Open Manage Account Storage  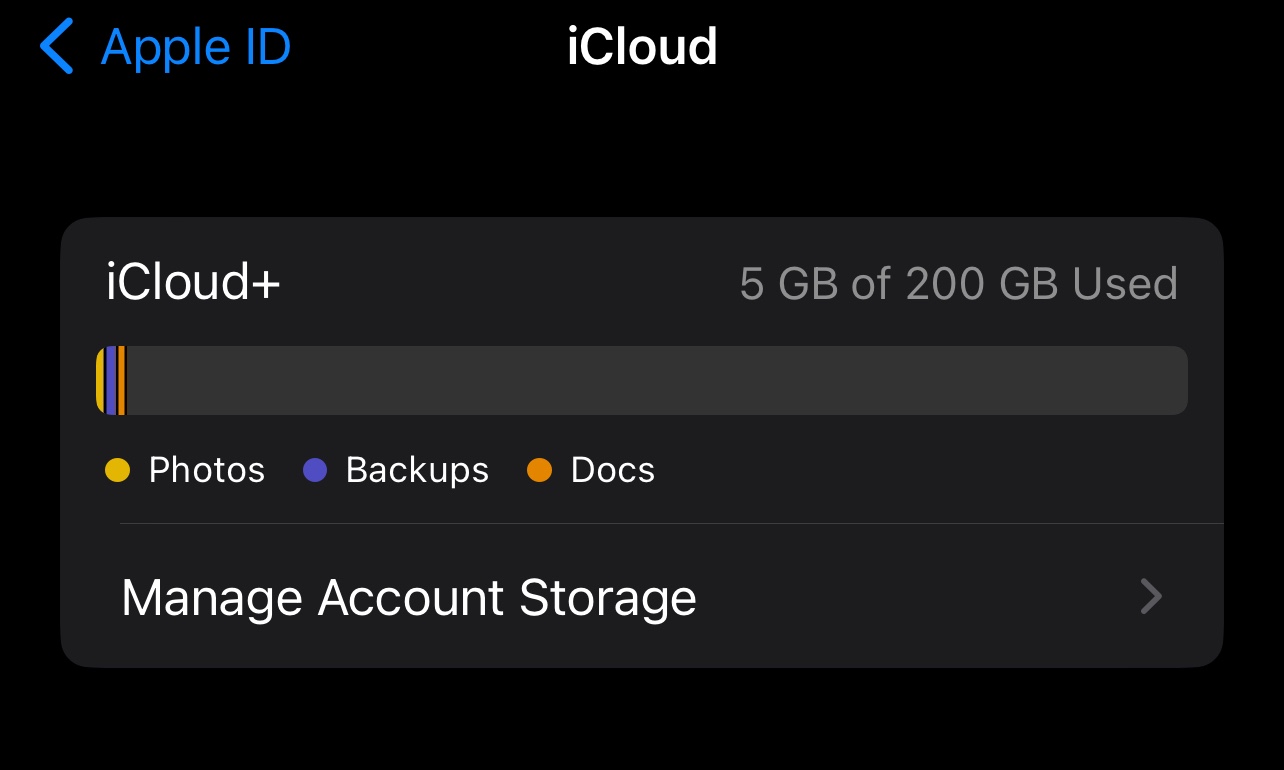click(408, 598)
